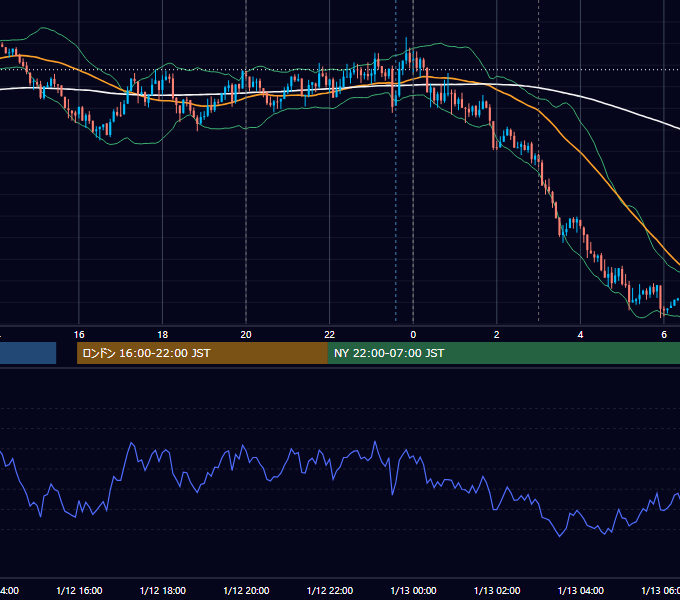Click the hour label 16 under the price chart
This screenshot has width=680, height=600.
(x=79, y=335)
